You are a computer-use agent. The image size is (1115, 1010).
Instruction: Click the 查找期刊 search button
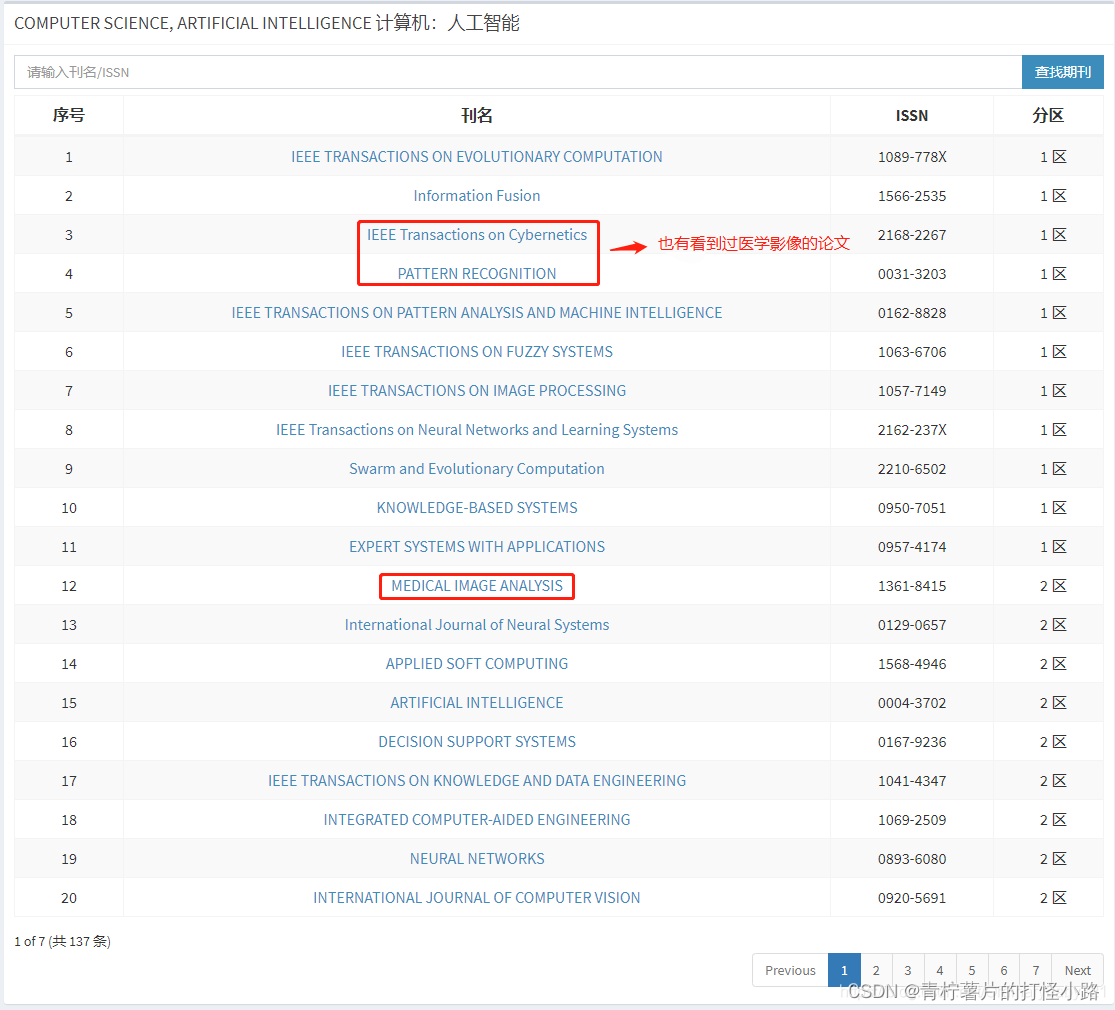point(1062,72)
